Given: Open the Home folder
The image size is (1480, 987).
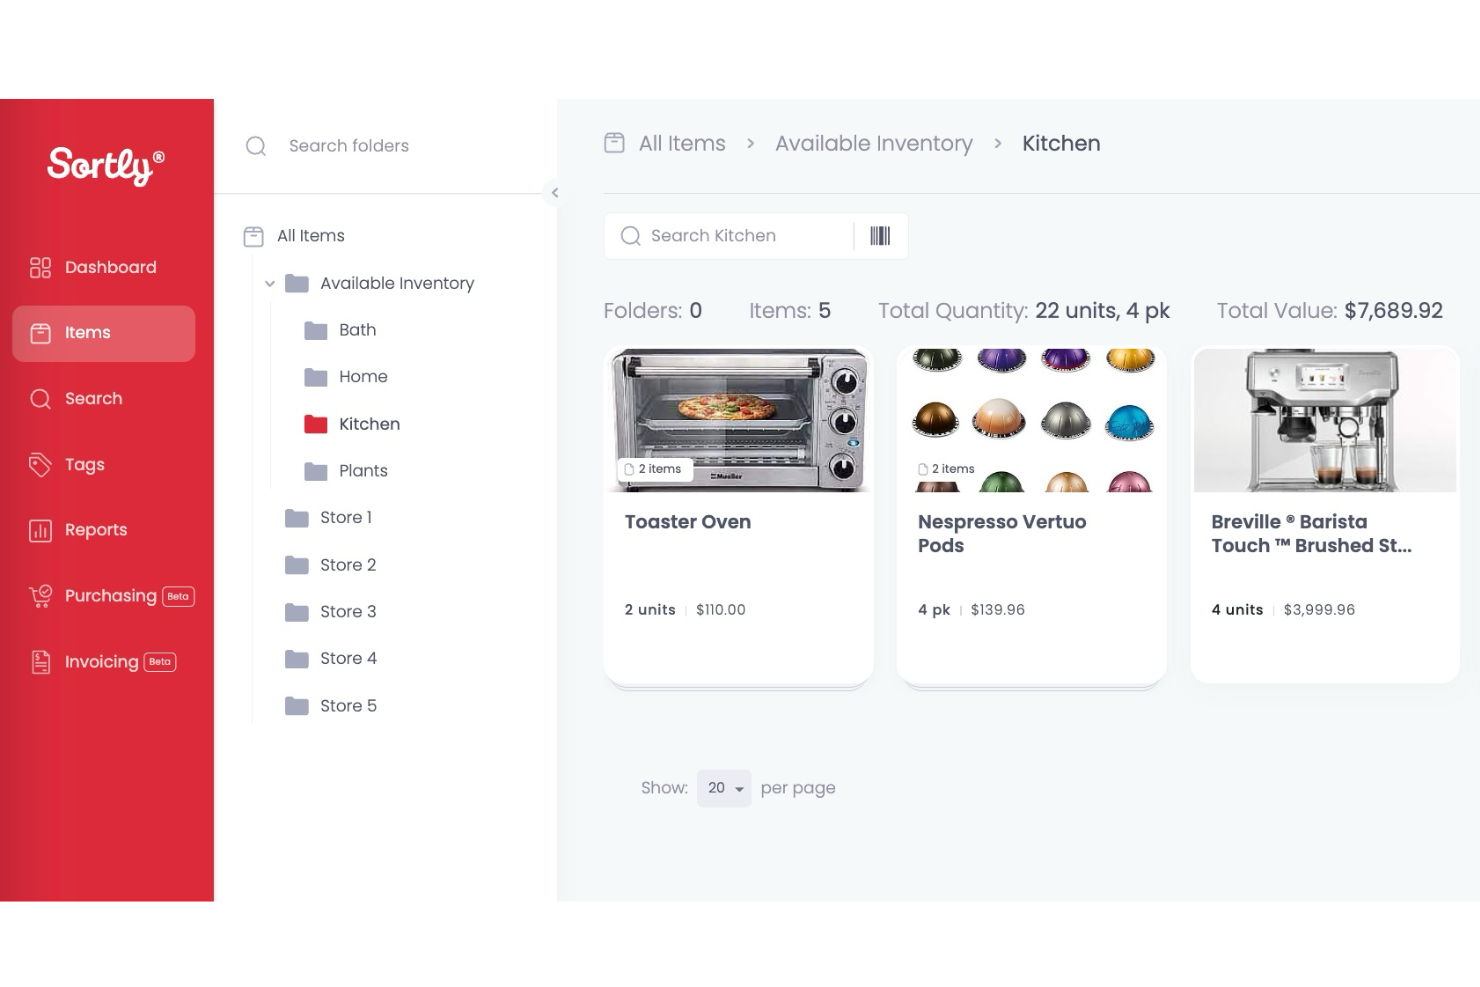Looking at the screenshot, I should tap(363, 377).
